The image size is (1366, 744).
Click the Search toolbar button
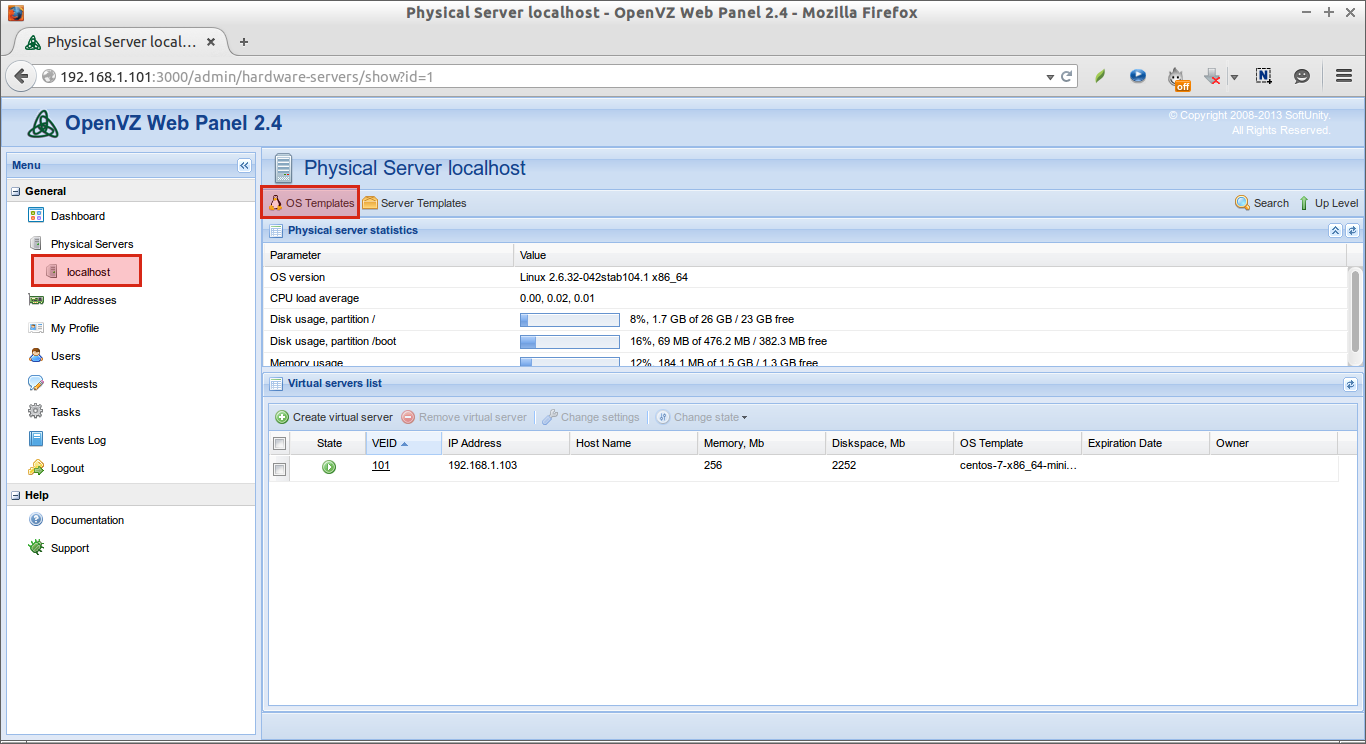pos(1262,203)
